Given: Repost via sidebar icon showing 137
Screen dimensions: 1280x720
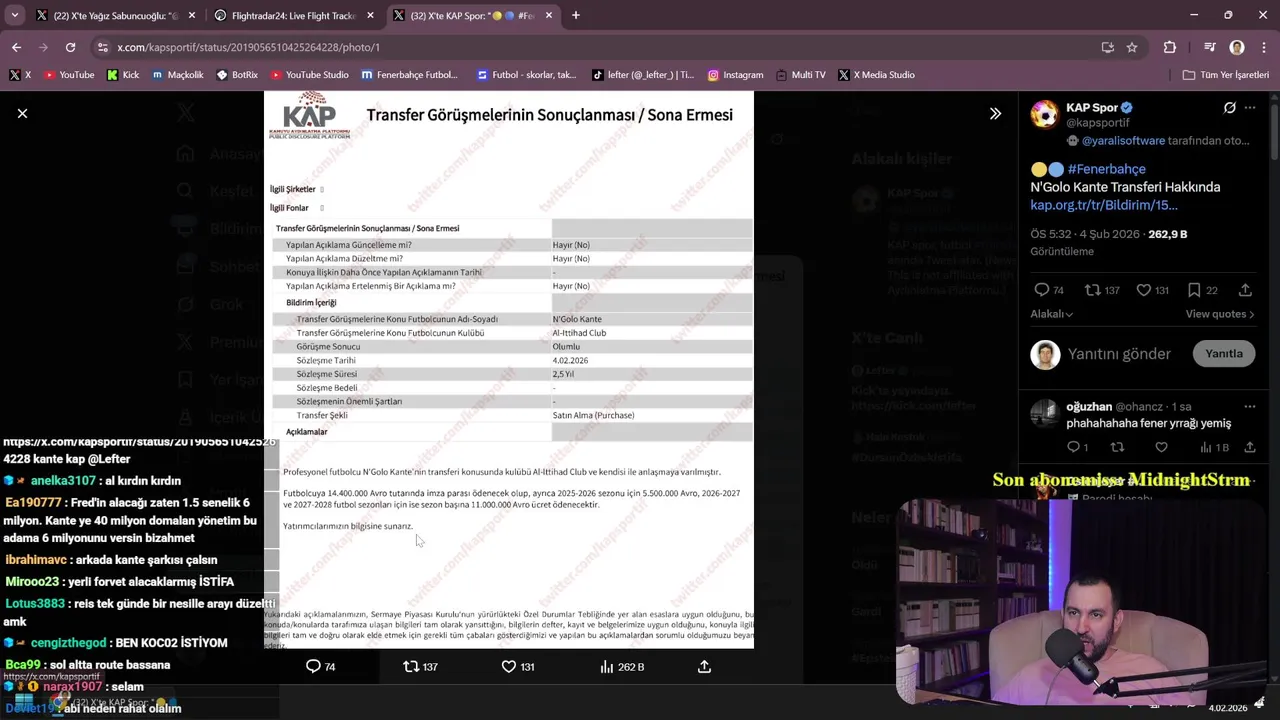Looking at the screenshot, I should 1102,290.
